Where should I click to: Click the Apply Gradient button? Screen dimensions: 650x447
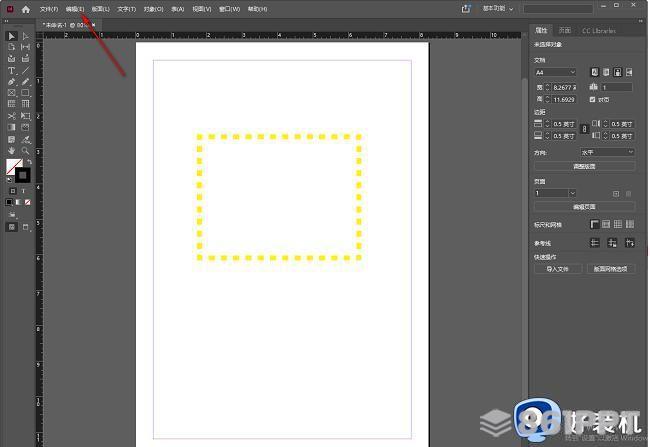click(x=18, y=202)
